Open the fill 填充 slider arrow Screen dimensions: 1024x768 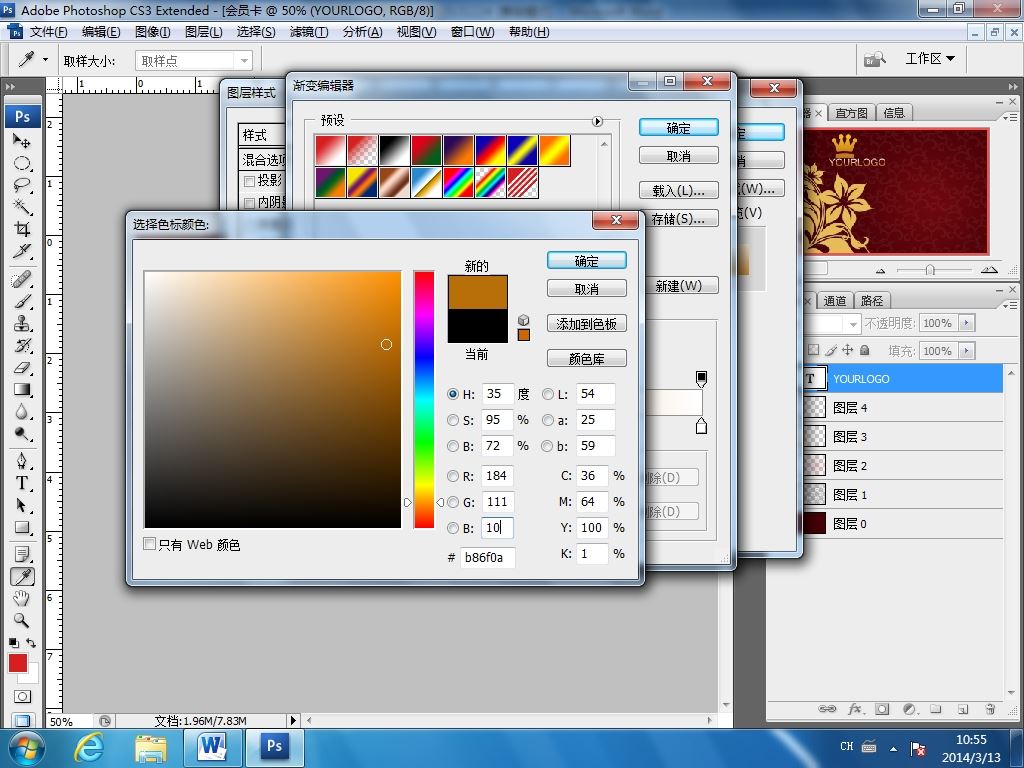pos(967,351)
